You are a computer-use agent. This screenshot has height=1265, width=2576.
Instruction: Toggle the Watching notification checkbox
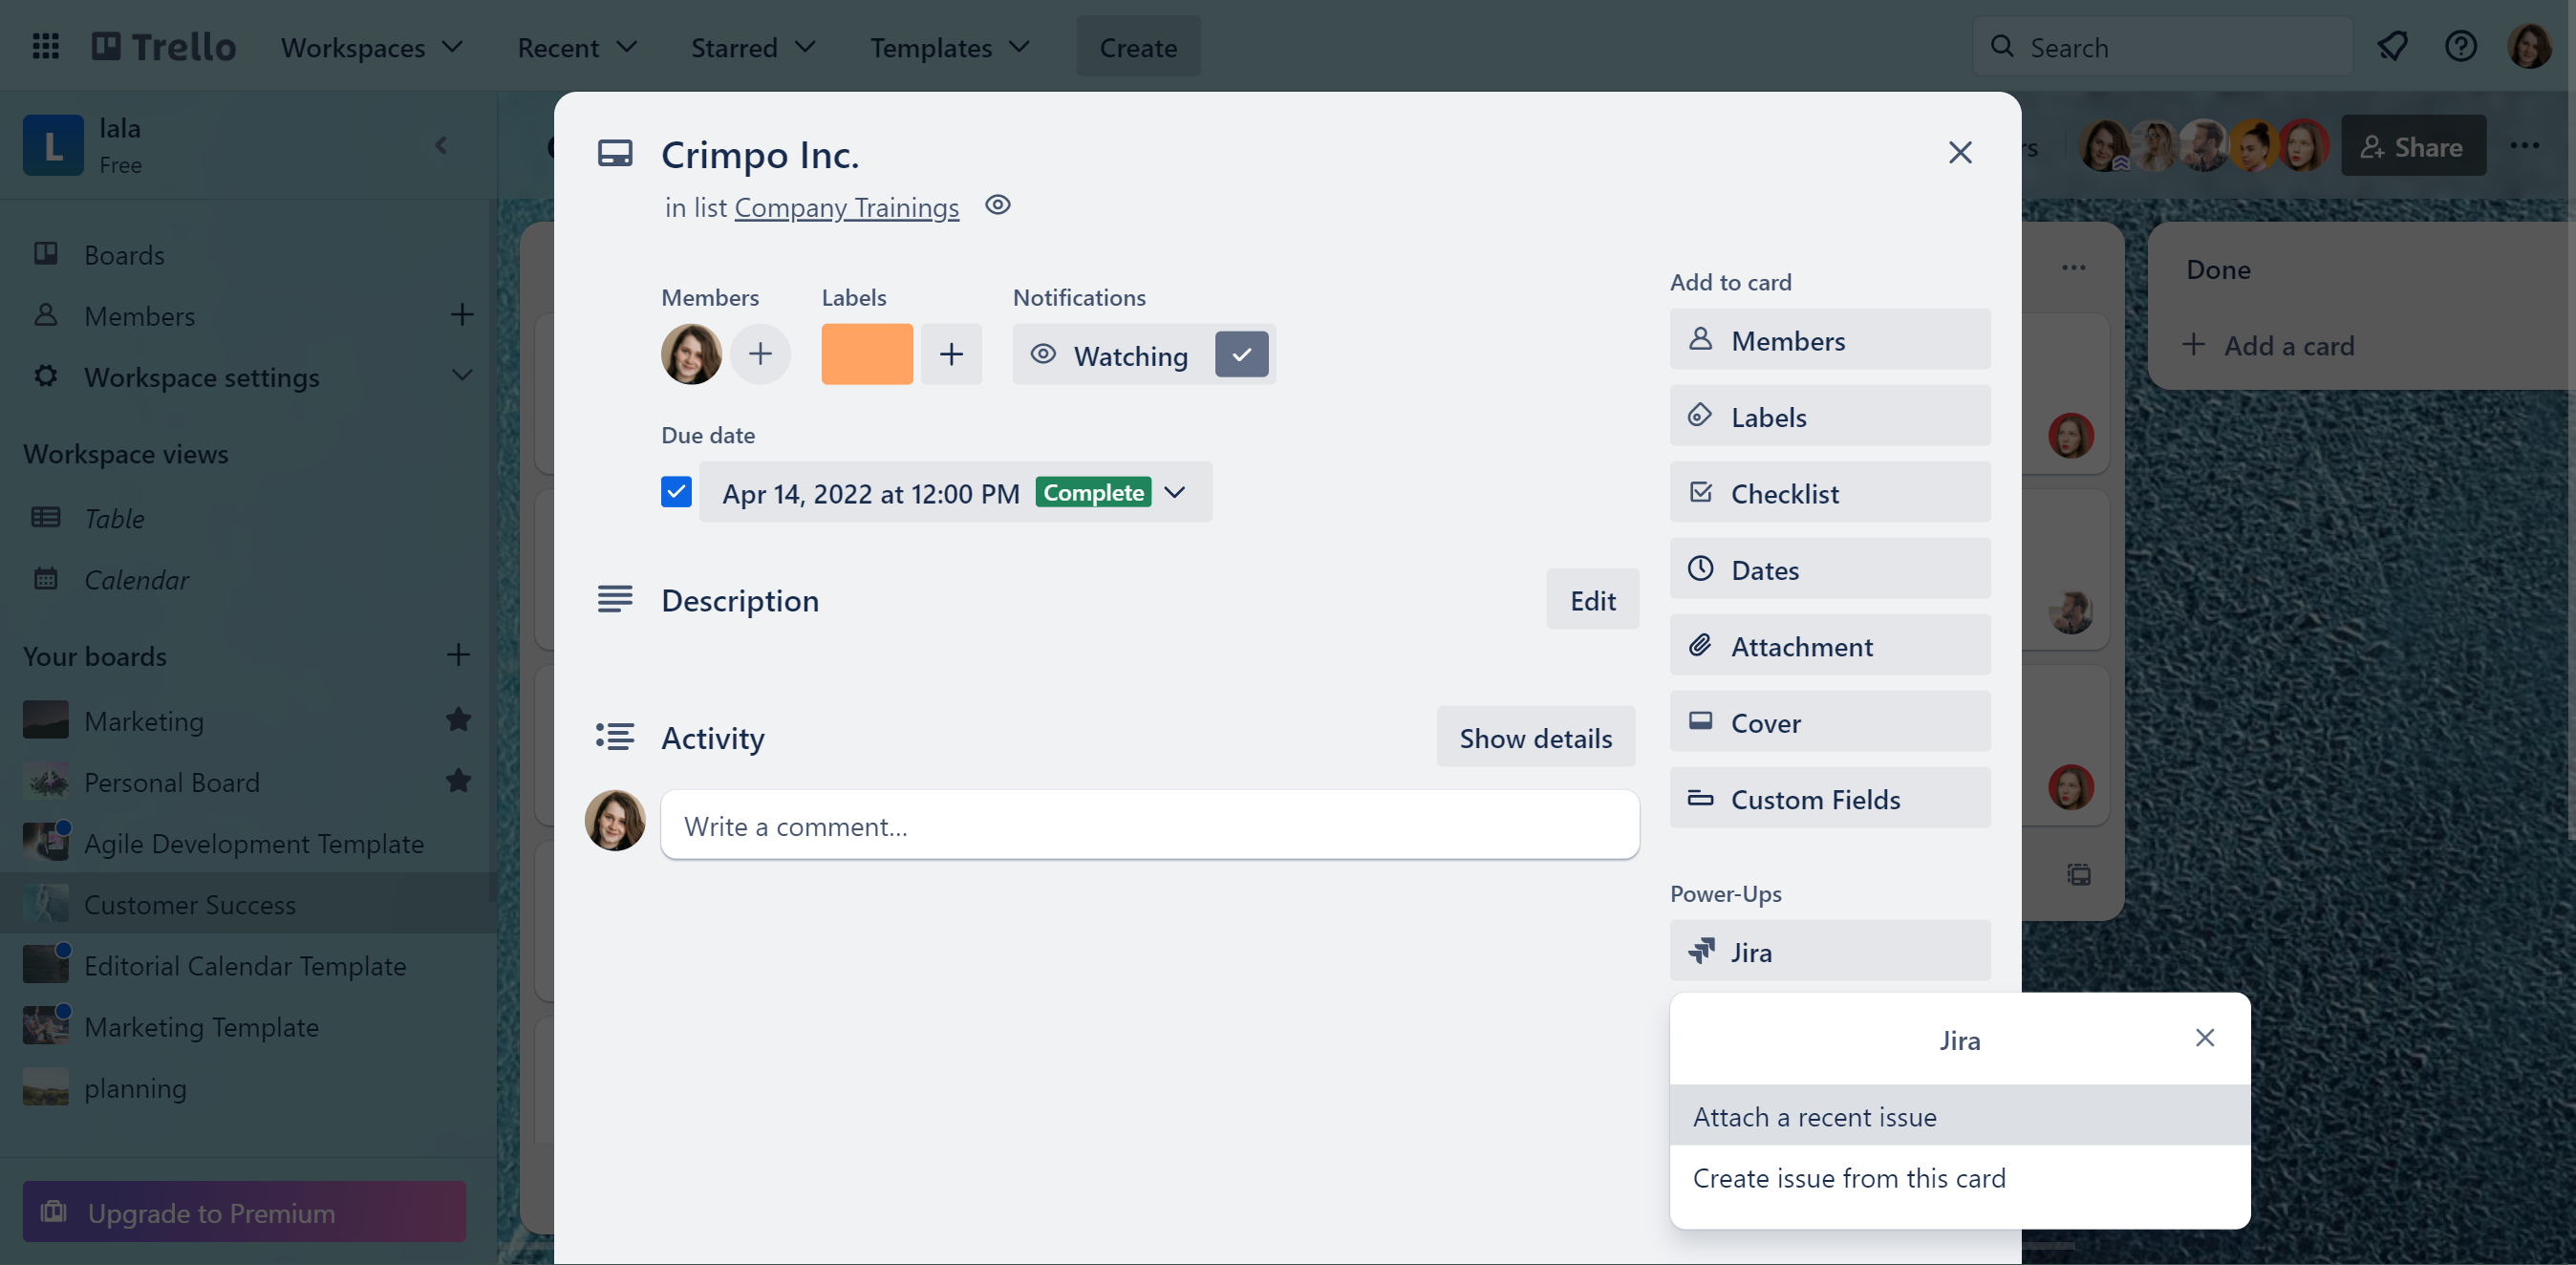pos(1242,352)
